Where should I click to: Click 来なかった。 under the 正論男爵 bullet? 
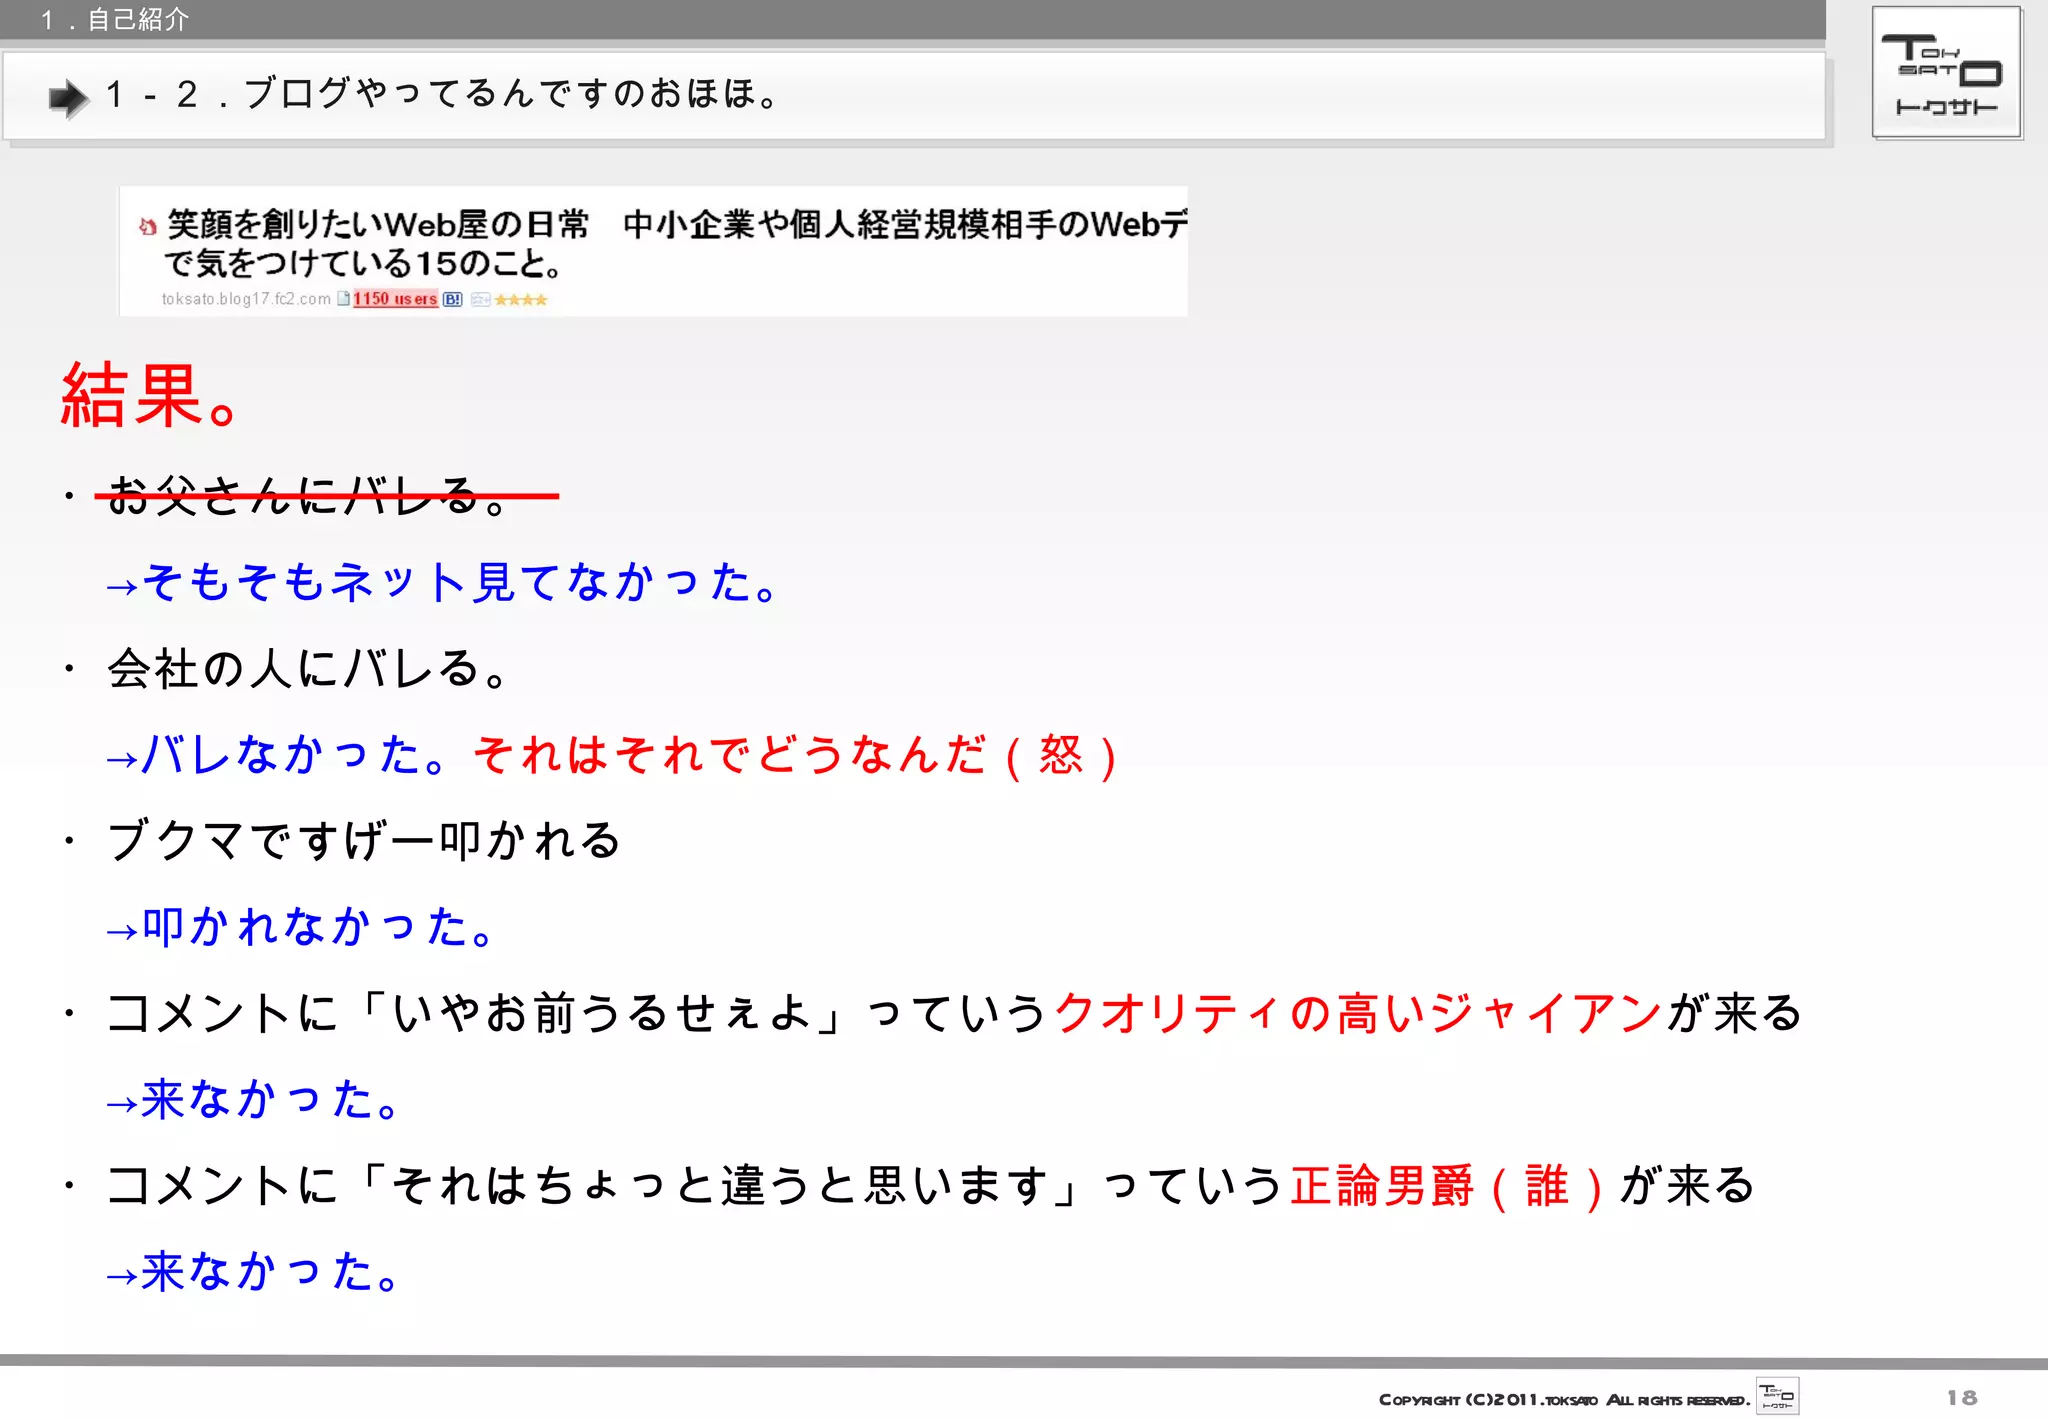point(270,1272)
